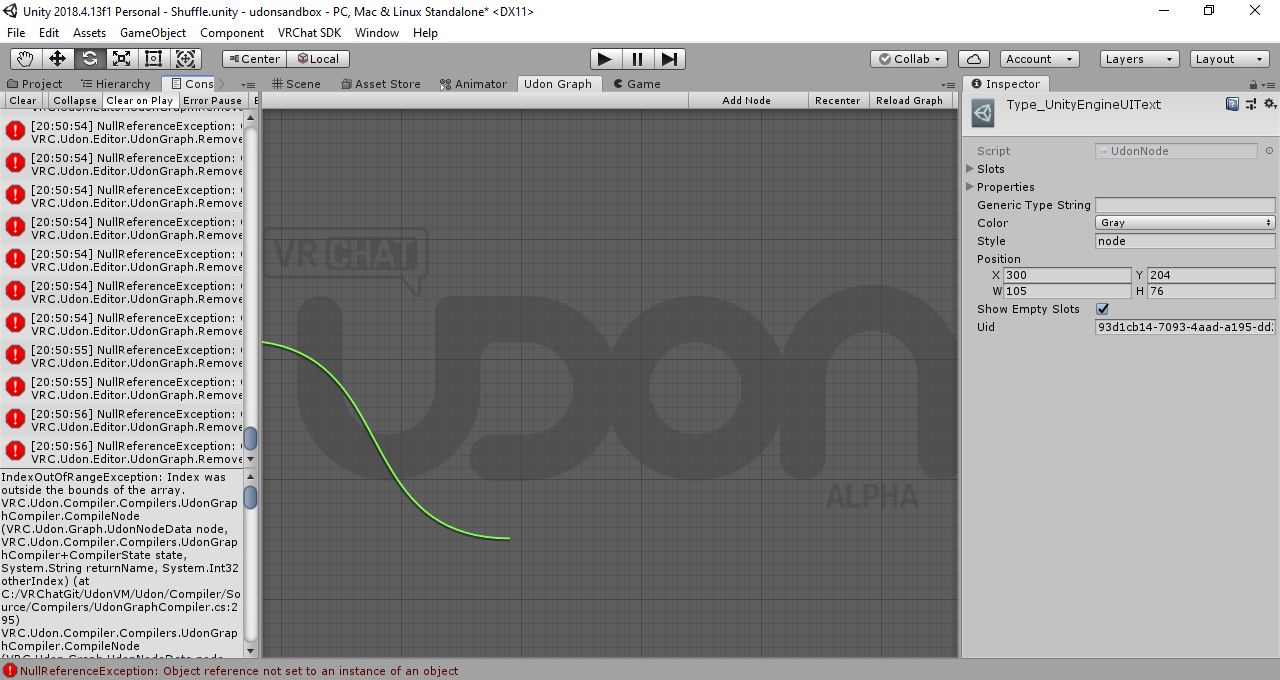Click the Add Node button
This screenshot has height=680, width=1280.
746,100
